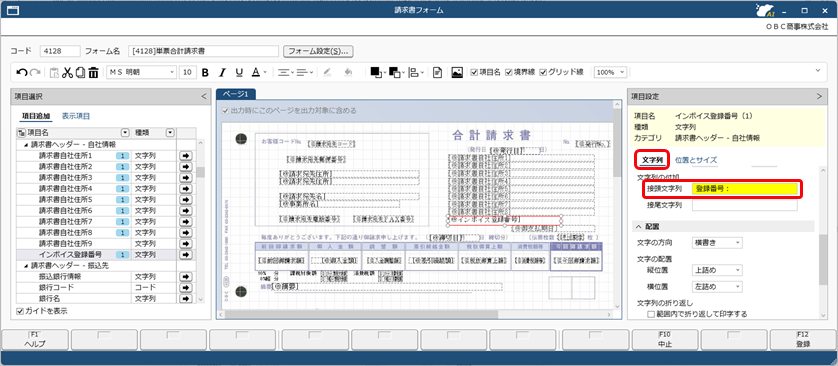Select the 請求書自社住所3 row
Screen dimensions: 838x366
pos(96,177)
